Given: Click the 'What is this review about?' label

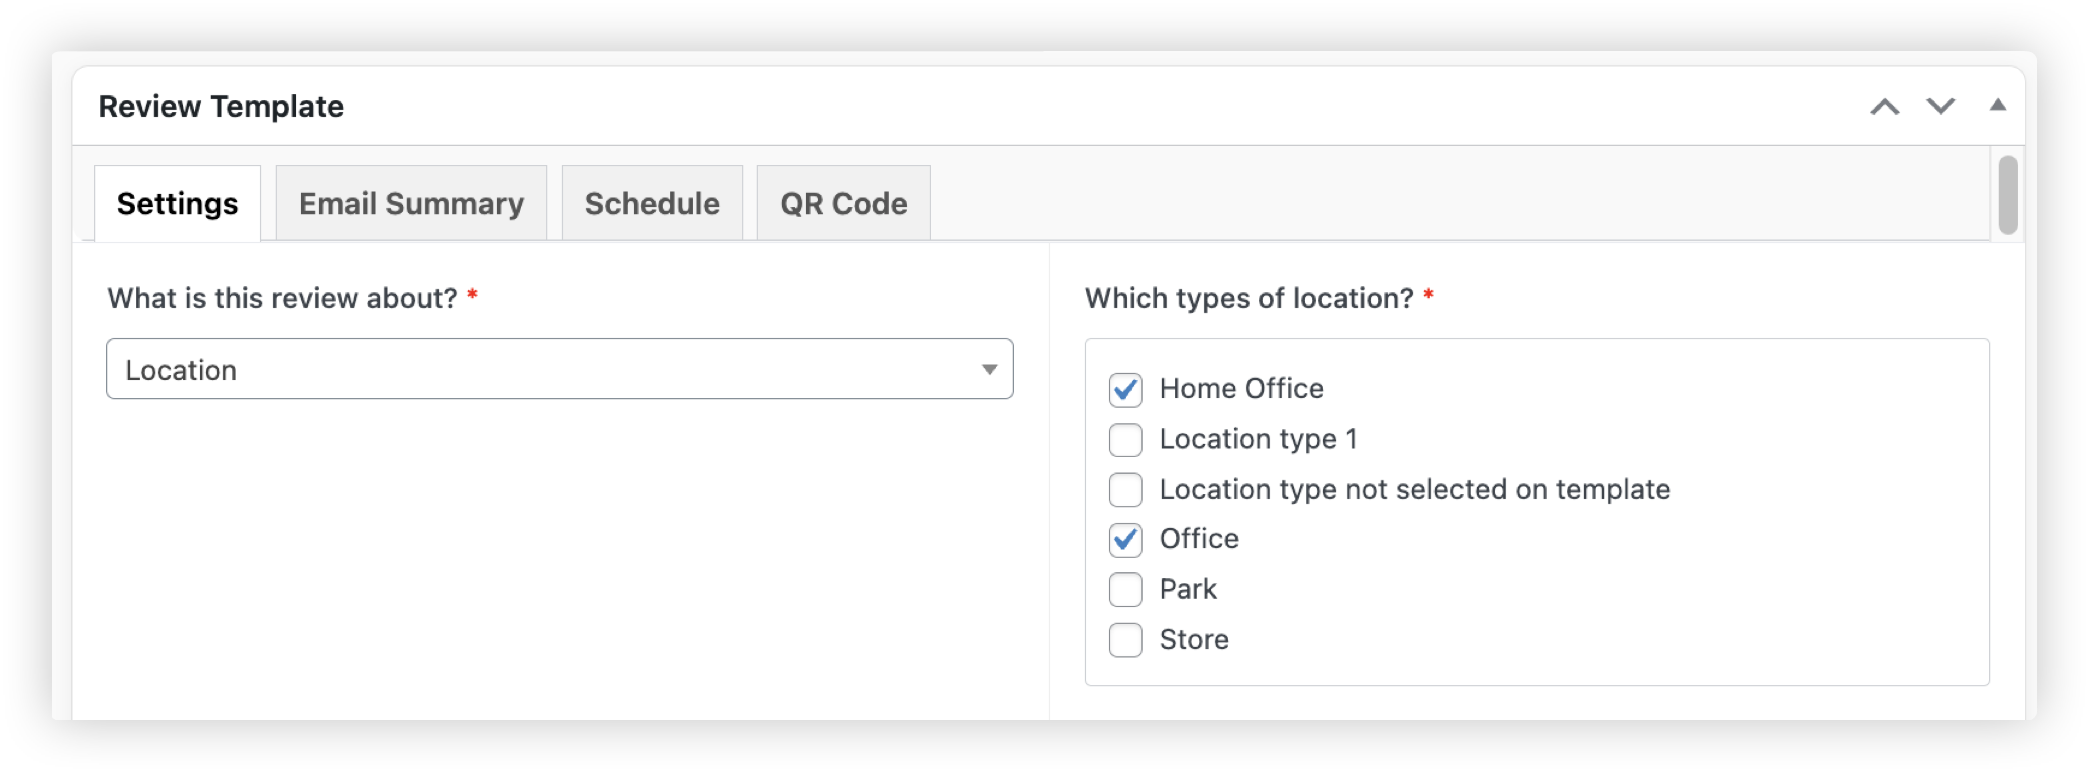Looking at the screenshot, I should pyautogui.click(x=282, y=298).
